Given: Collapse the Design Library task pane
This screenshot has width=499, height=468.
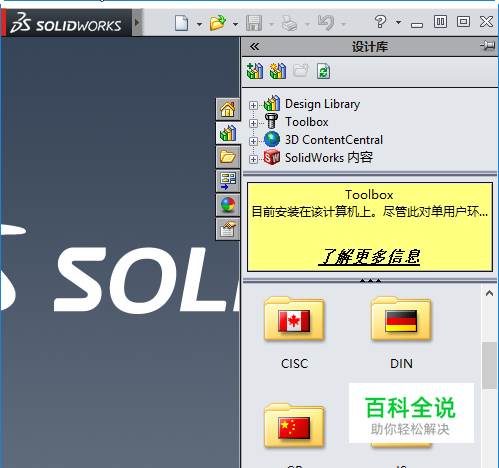Looking at the screenshot, I should [x=254, y=46].
